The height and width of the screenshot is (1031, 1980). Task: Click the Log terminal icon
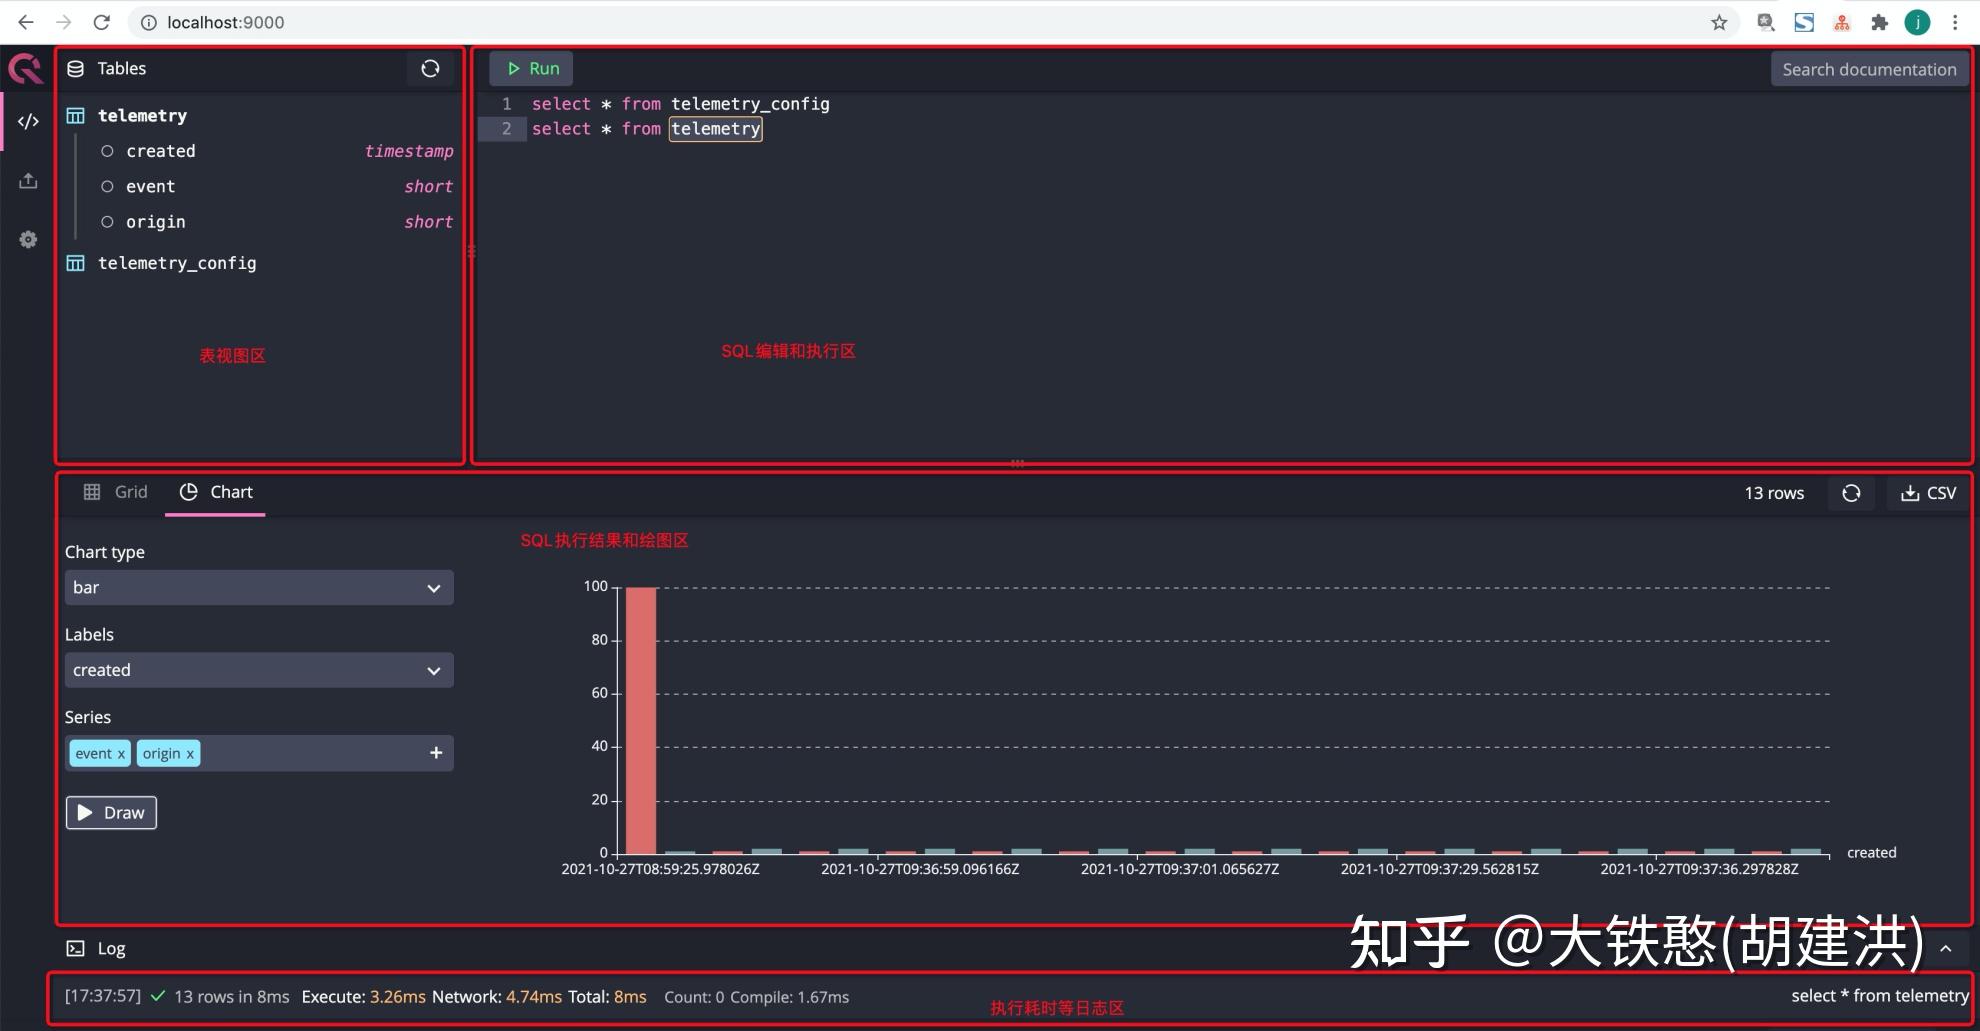[x=75, y=948]
